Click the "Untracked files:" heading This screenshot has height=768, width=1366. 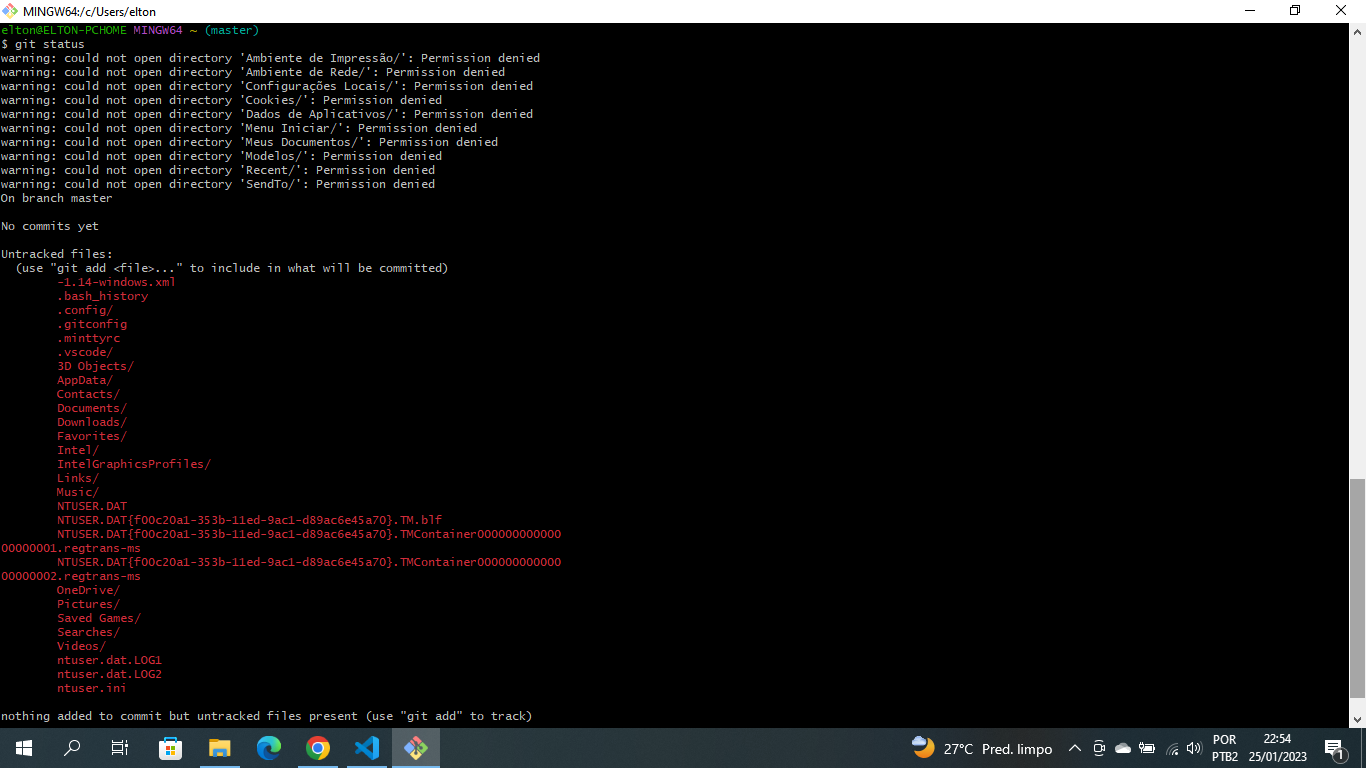coord(57,254)
